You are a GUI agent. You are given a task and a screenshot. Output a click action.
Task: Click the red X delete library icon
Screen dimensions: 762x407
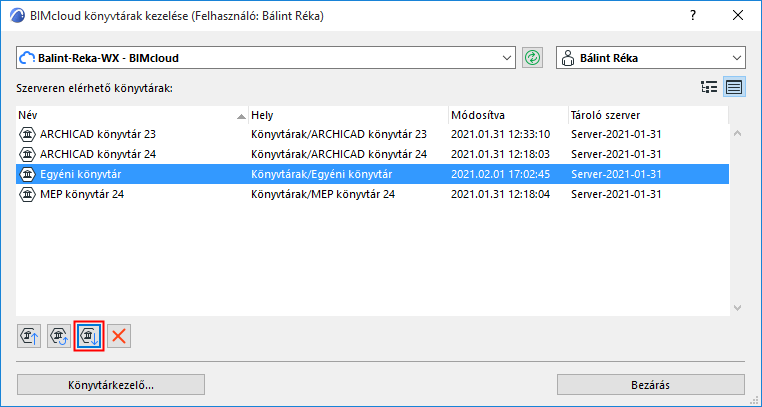coord(119,336)
